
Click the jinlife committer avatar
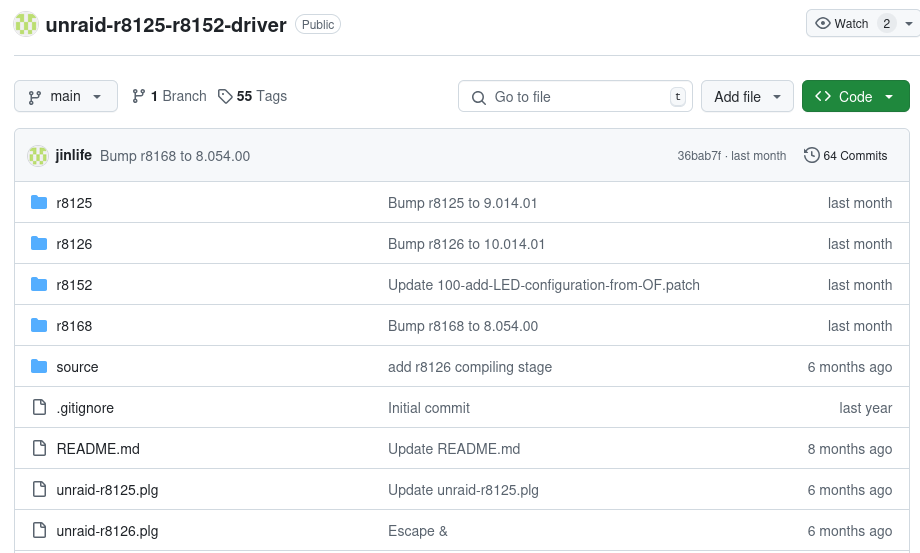38,155
